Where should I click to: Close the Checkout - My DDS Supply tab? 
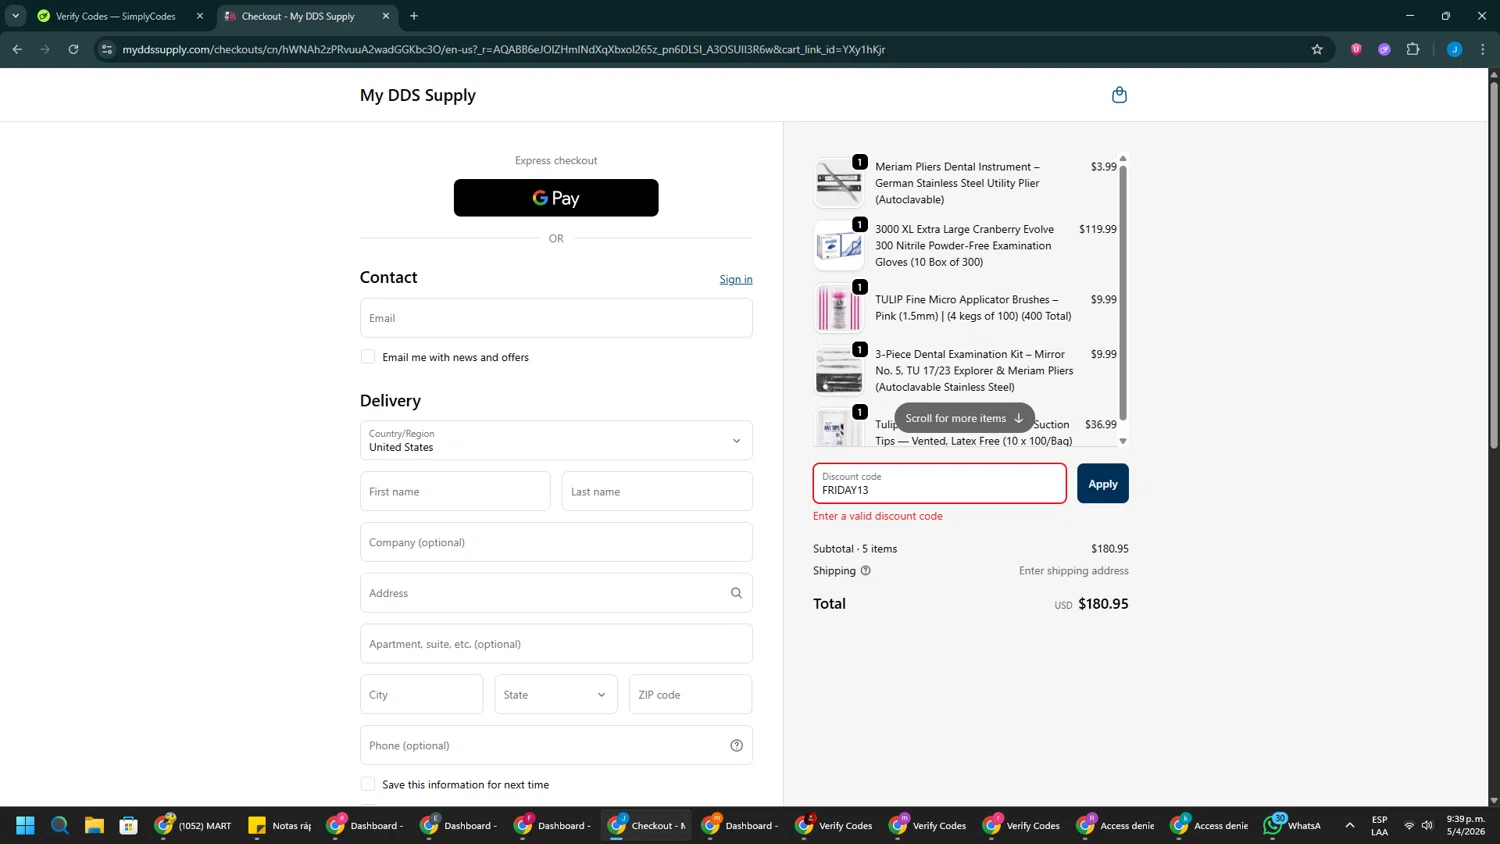386,16
